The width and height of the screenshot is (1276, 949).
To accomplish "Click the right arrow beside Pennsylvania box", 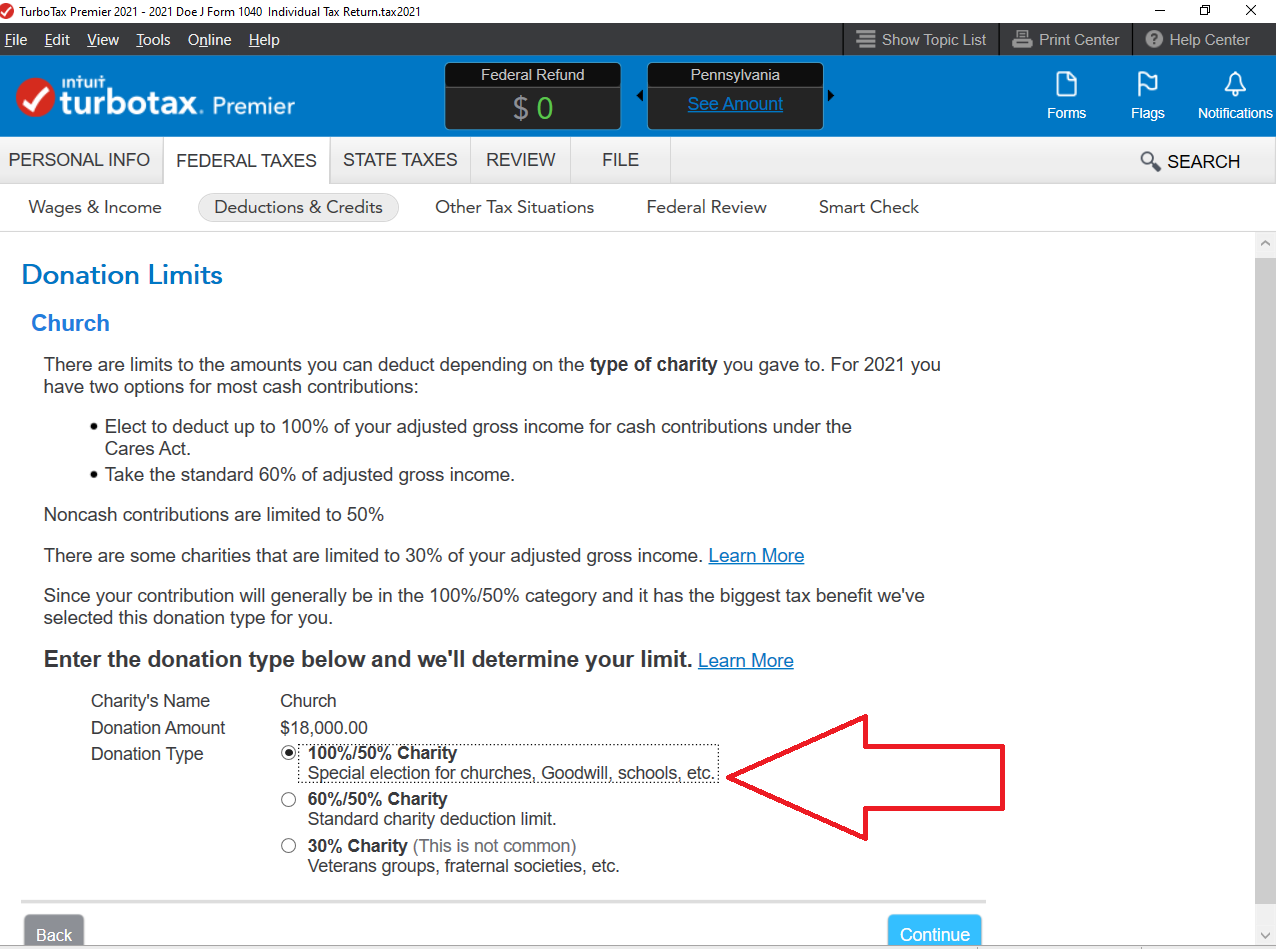I will 830,96.
